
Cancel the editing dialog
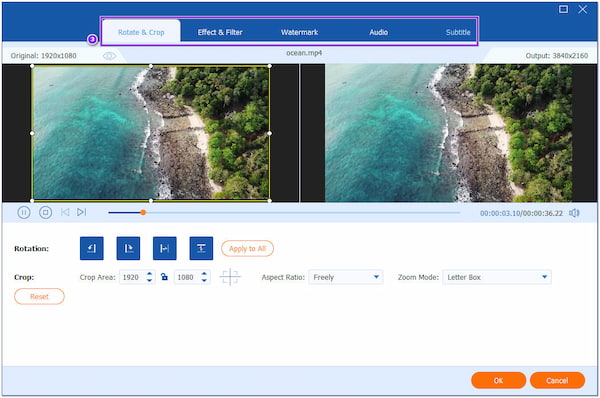pyautogui.click(x=557, y=380)
